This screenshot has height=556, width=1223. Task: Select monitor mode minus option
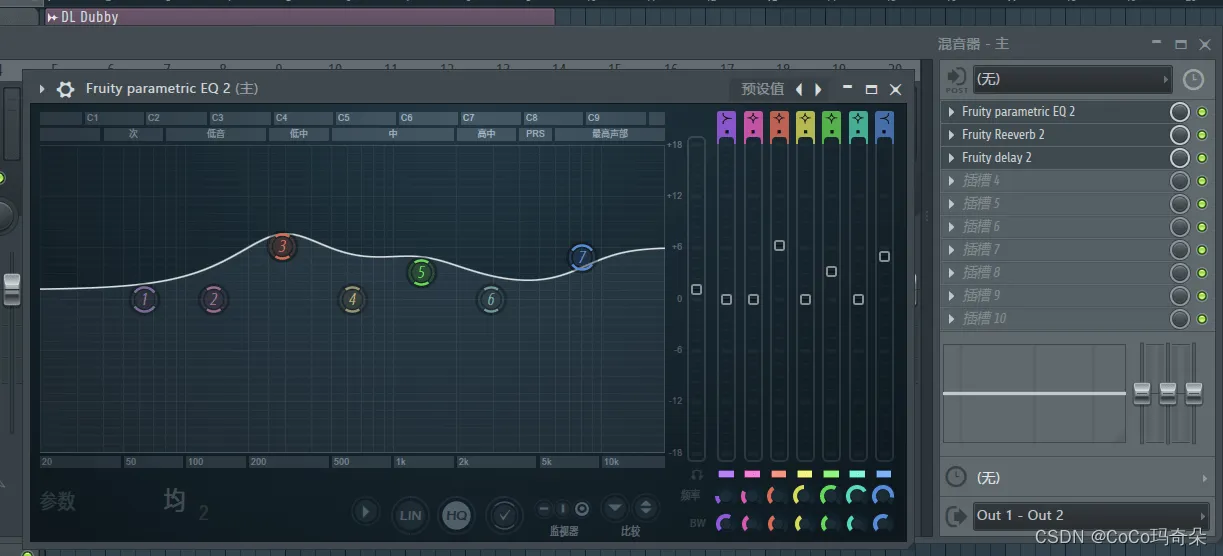(x=544, y=509)
